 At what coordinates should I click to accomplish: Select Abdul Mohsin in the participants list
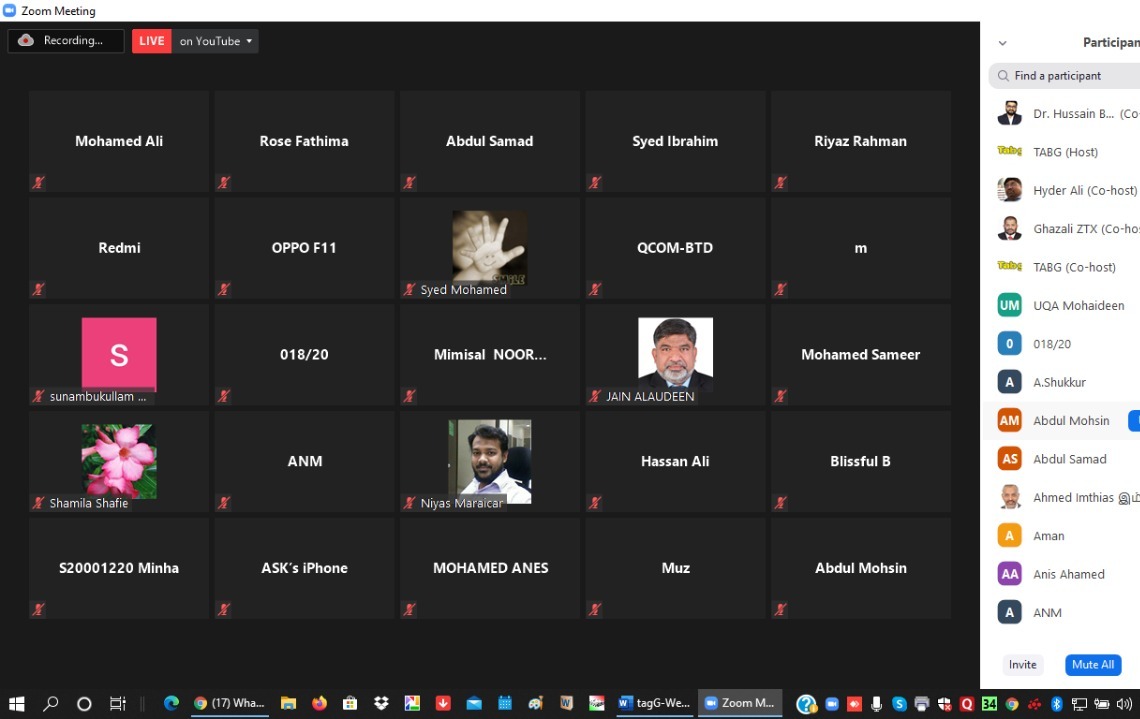(1070, 421)
